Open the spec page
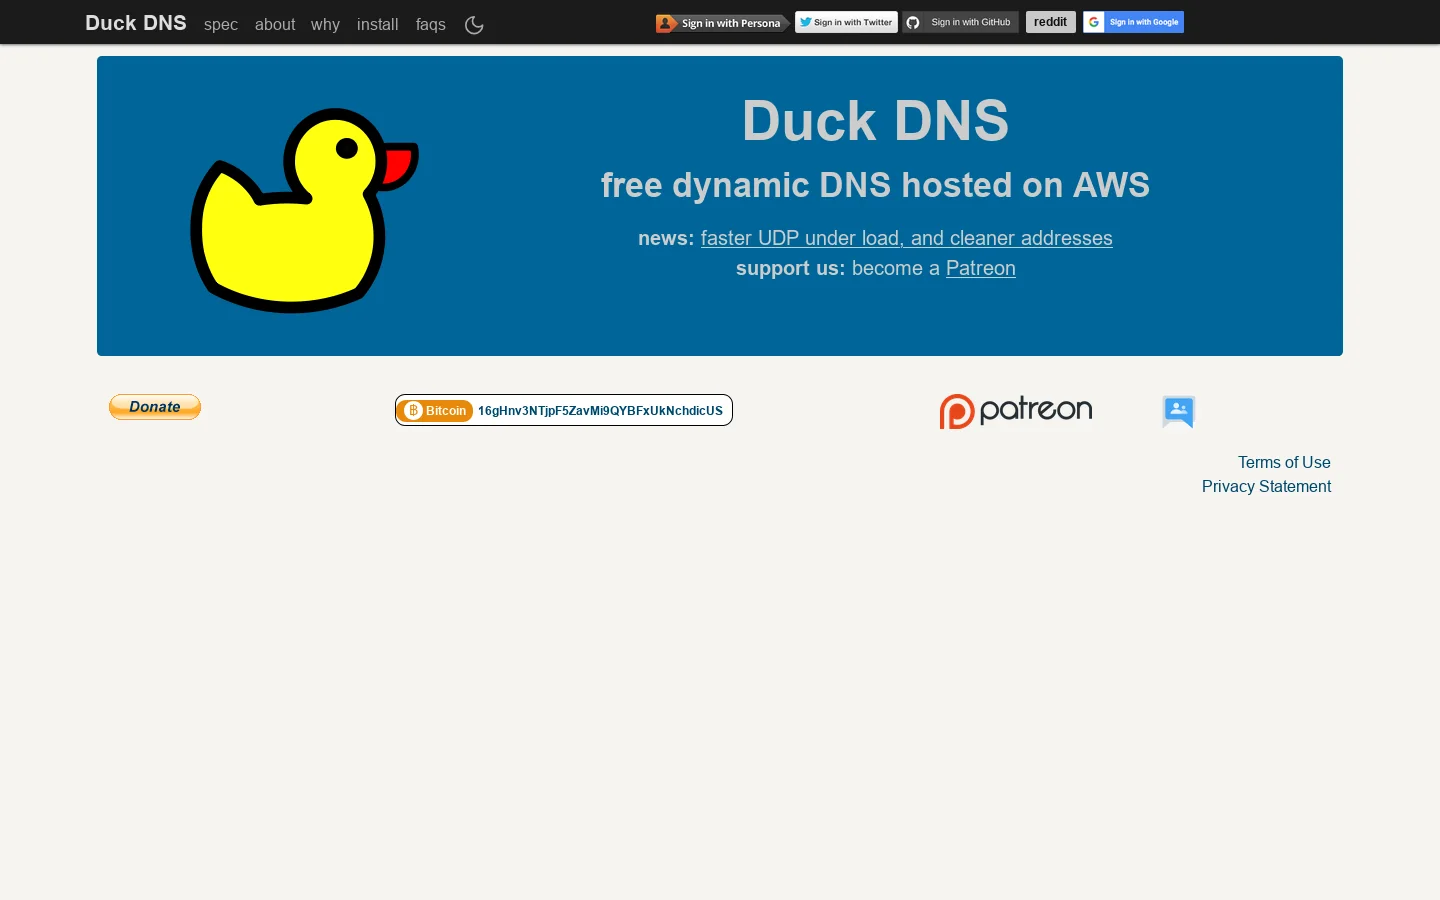 click(x=221, y=25)
